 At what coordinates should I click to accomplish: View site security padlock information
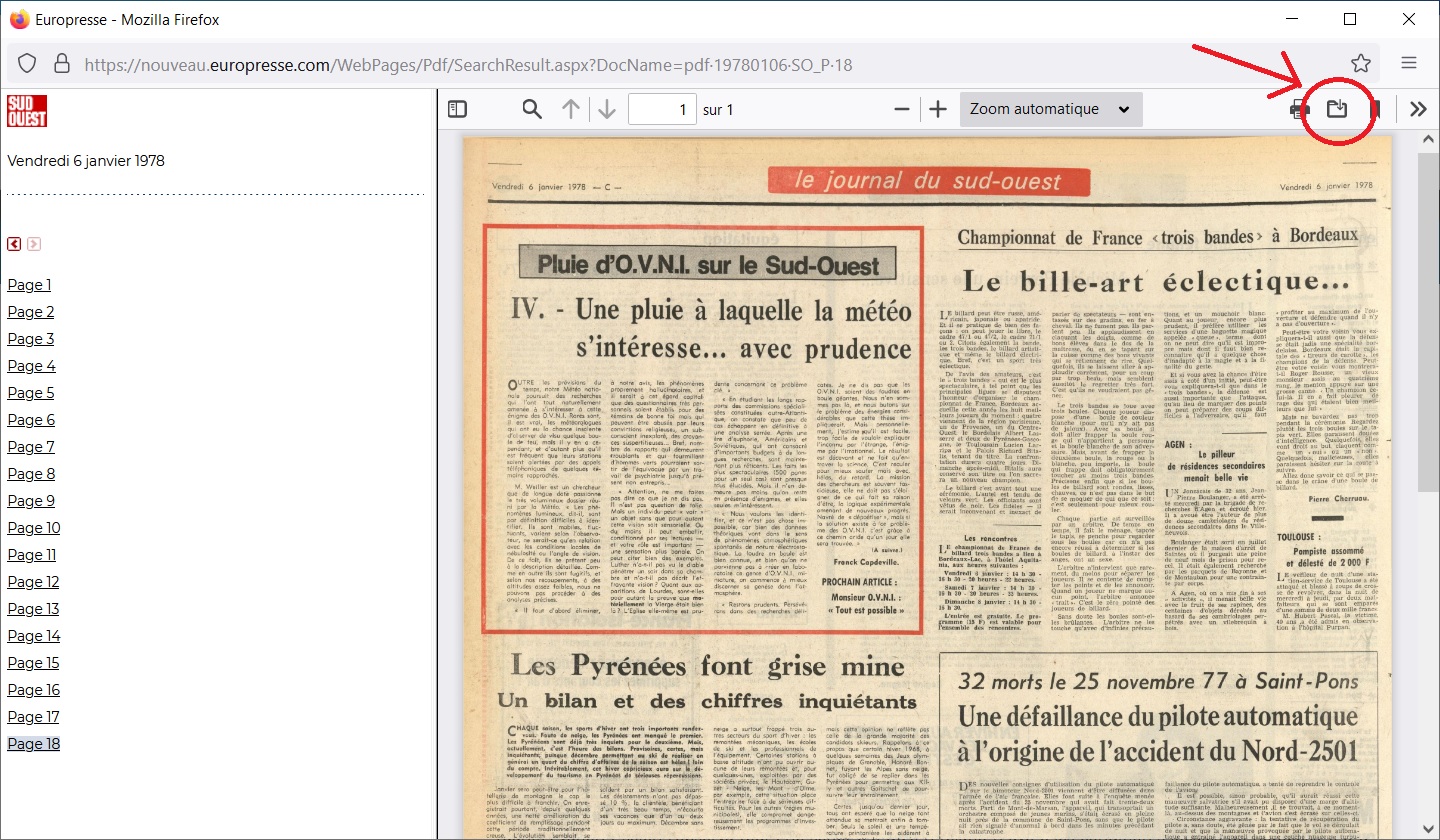coord(61,63)
